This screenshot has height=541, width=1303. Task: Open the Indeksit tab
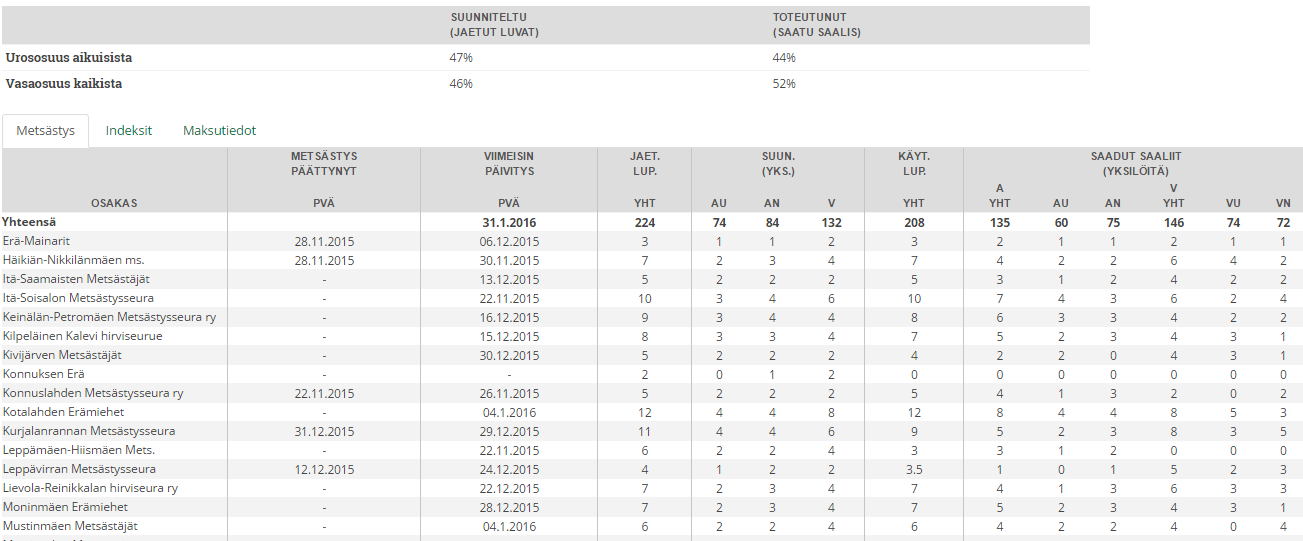coord(129,131)
